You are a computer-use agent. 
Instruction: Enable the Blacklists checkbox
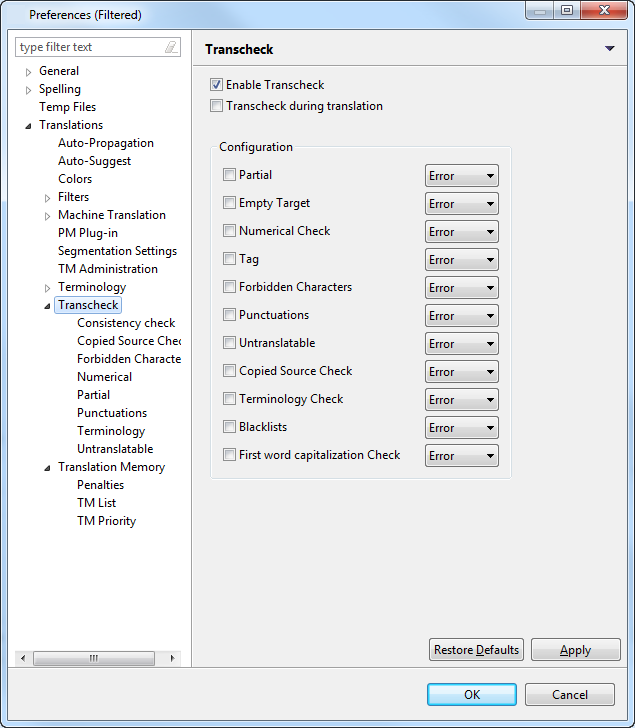(229, 427)
